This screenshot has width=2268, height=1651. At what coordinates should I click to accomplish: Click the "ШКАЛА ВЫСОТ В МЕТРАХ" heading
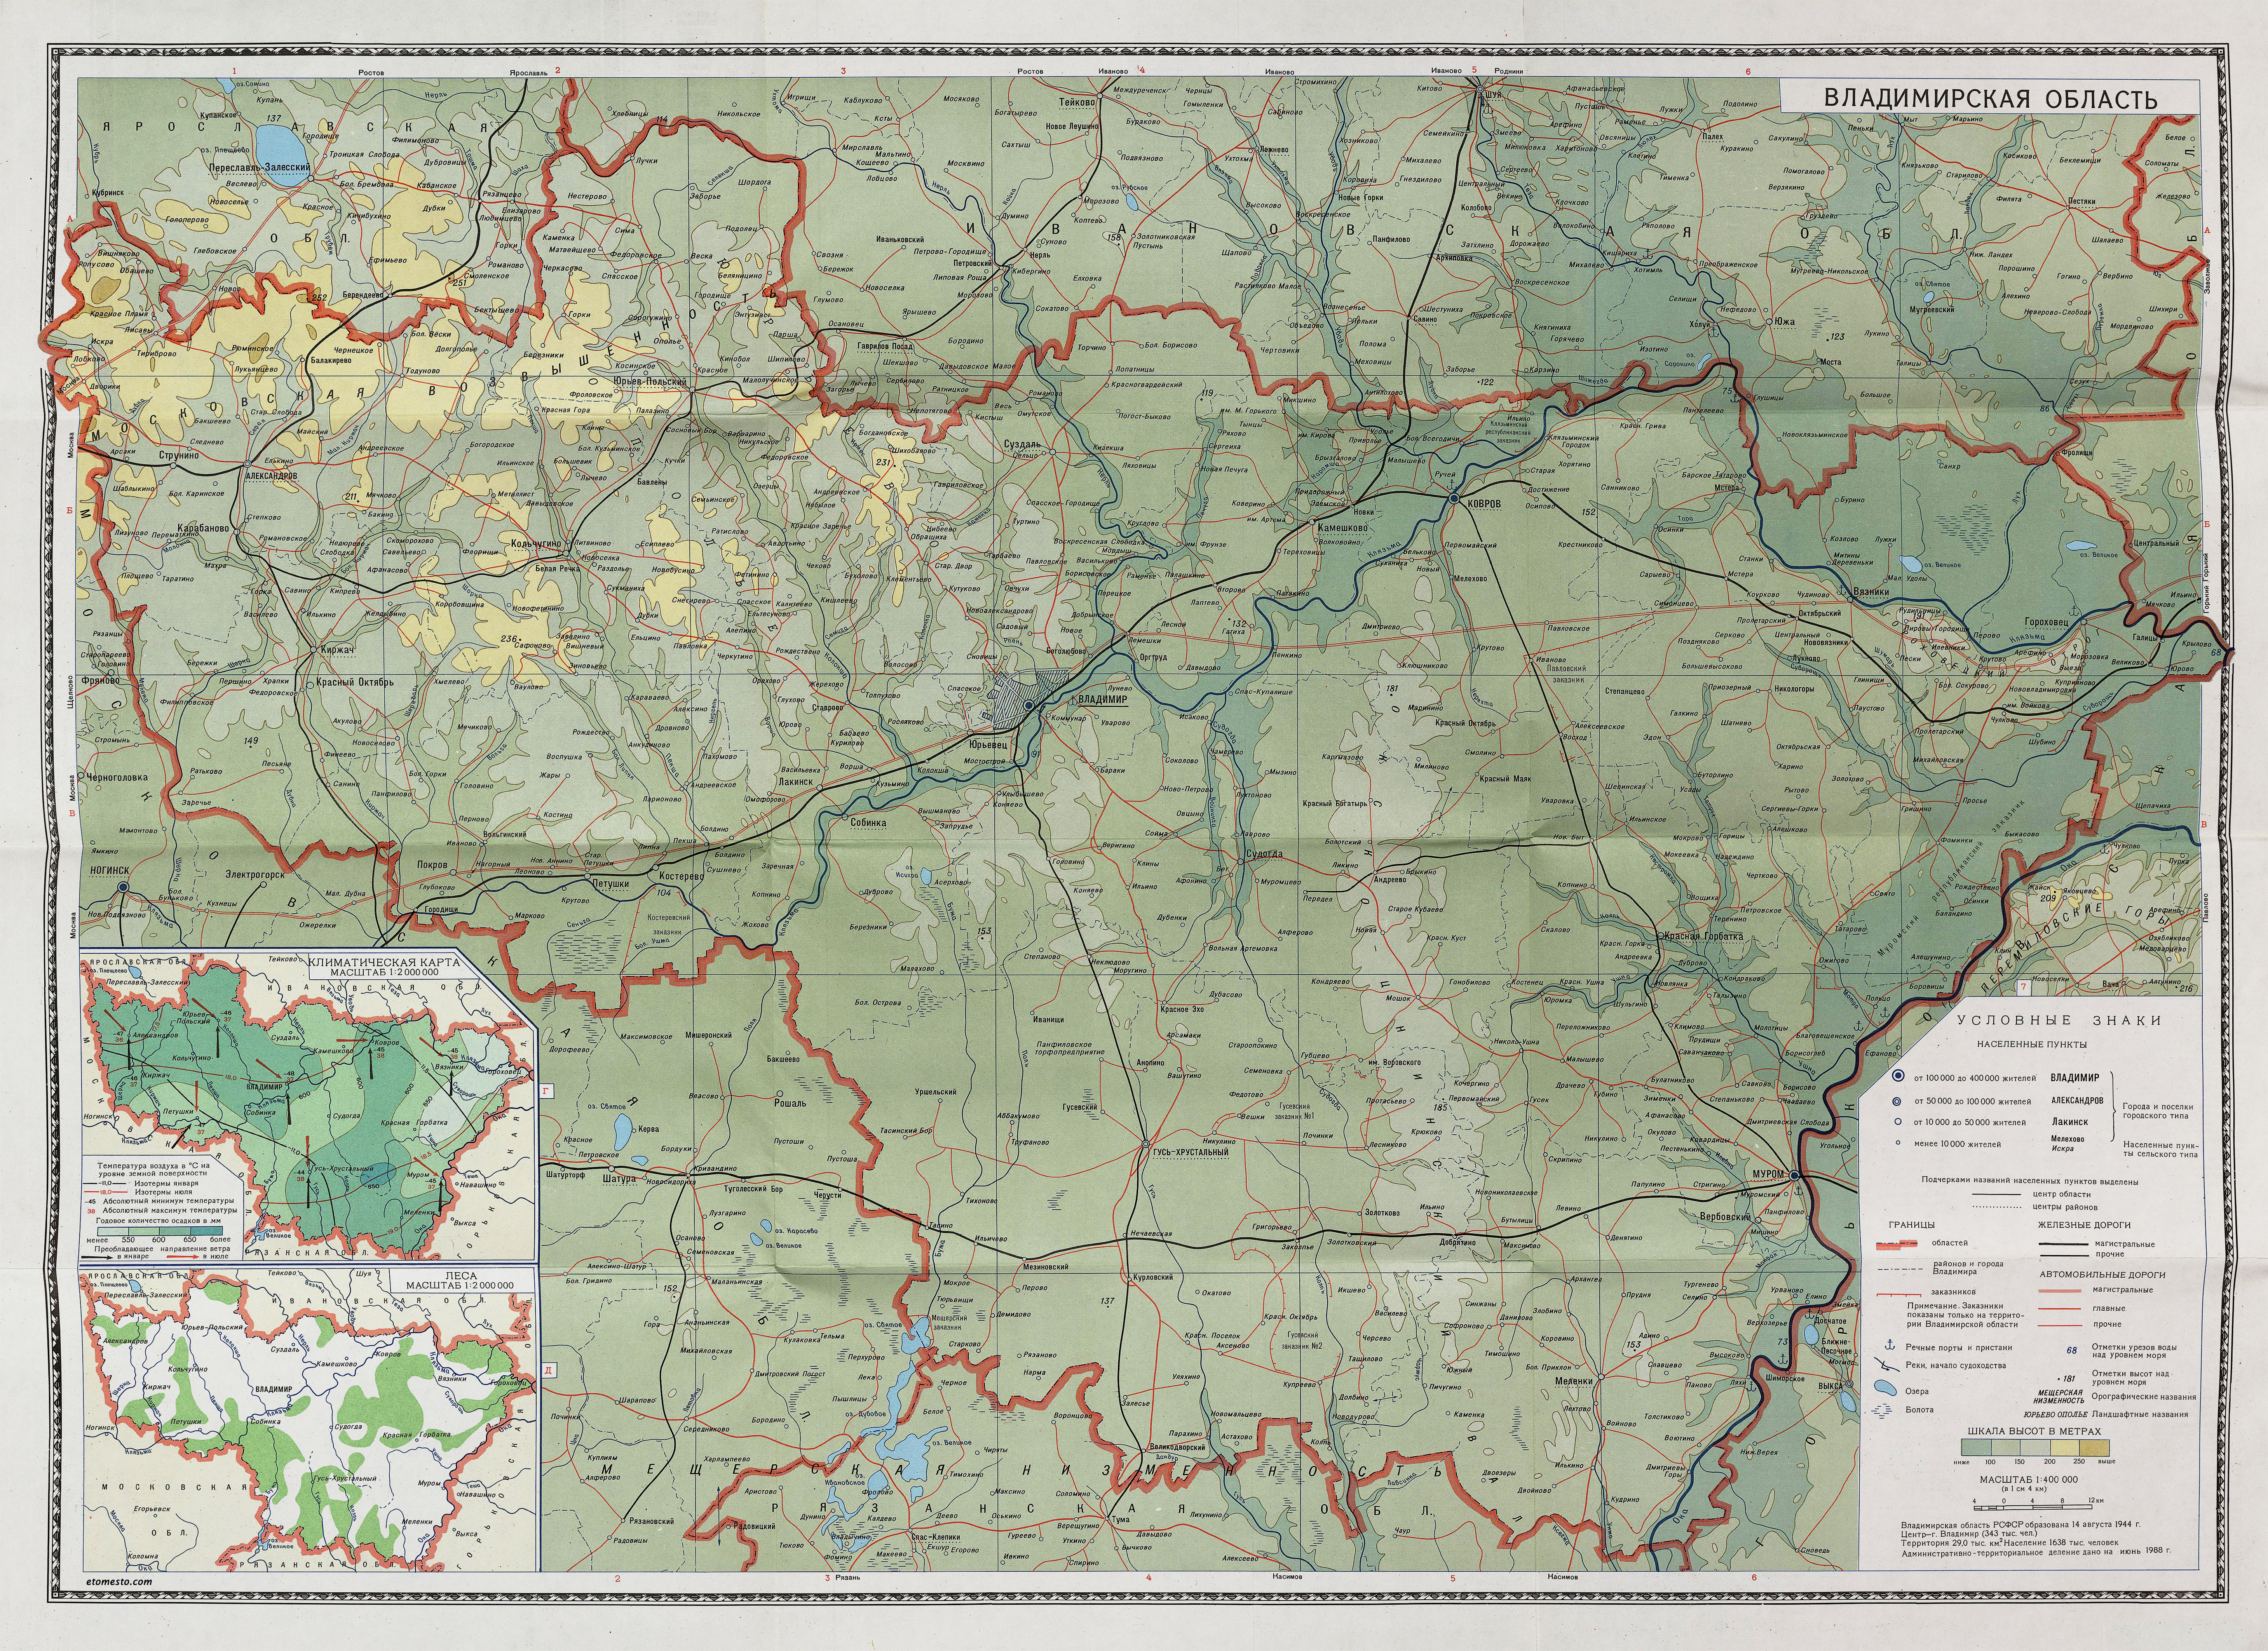(2035, 1432)
